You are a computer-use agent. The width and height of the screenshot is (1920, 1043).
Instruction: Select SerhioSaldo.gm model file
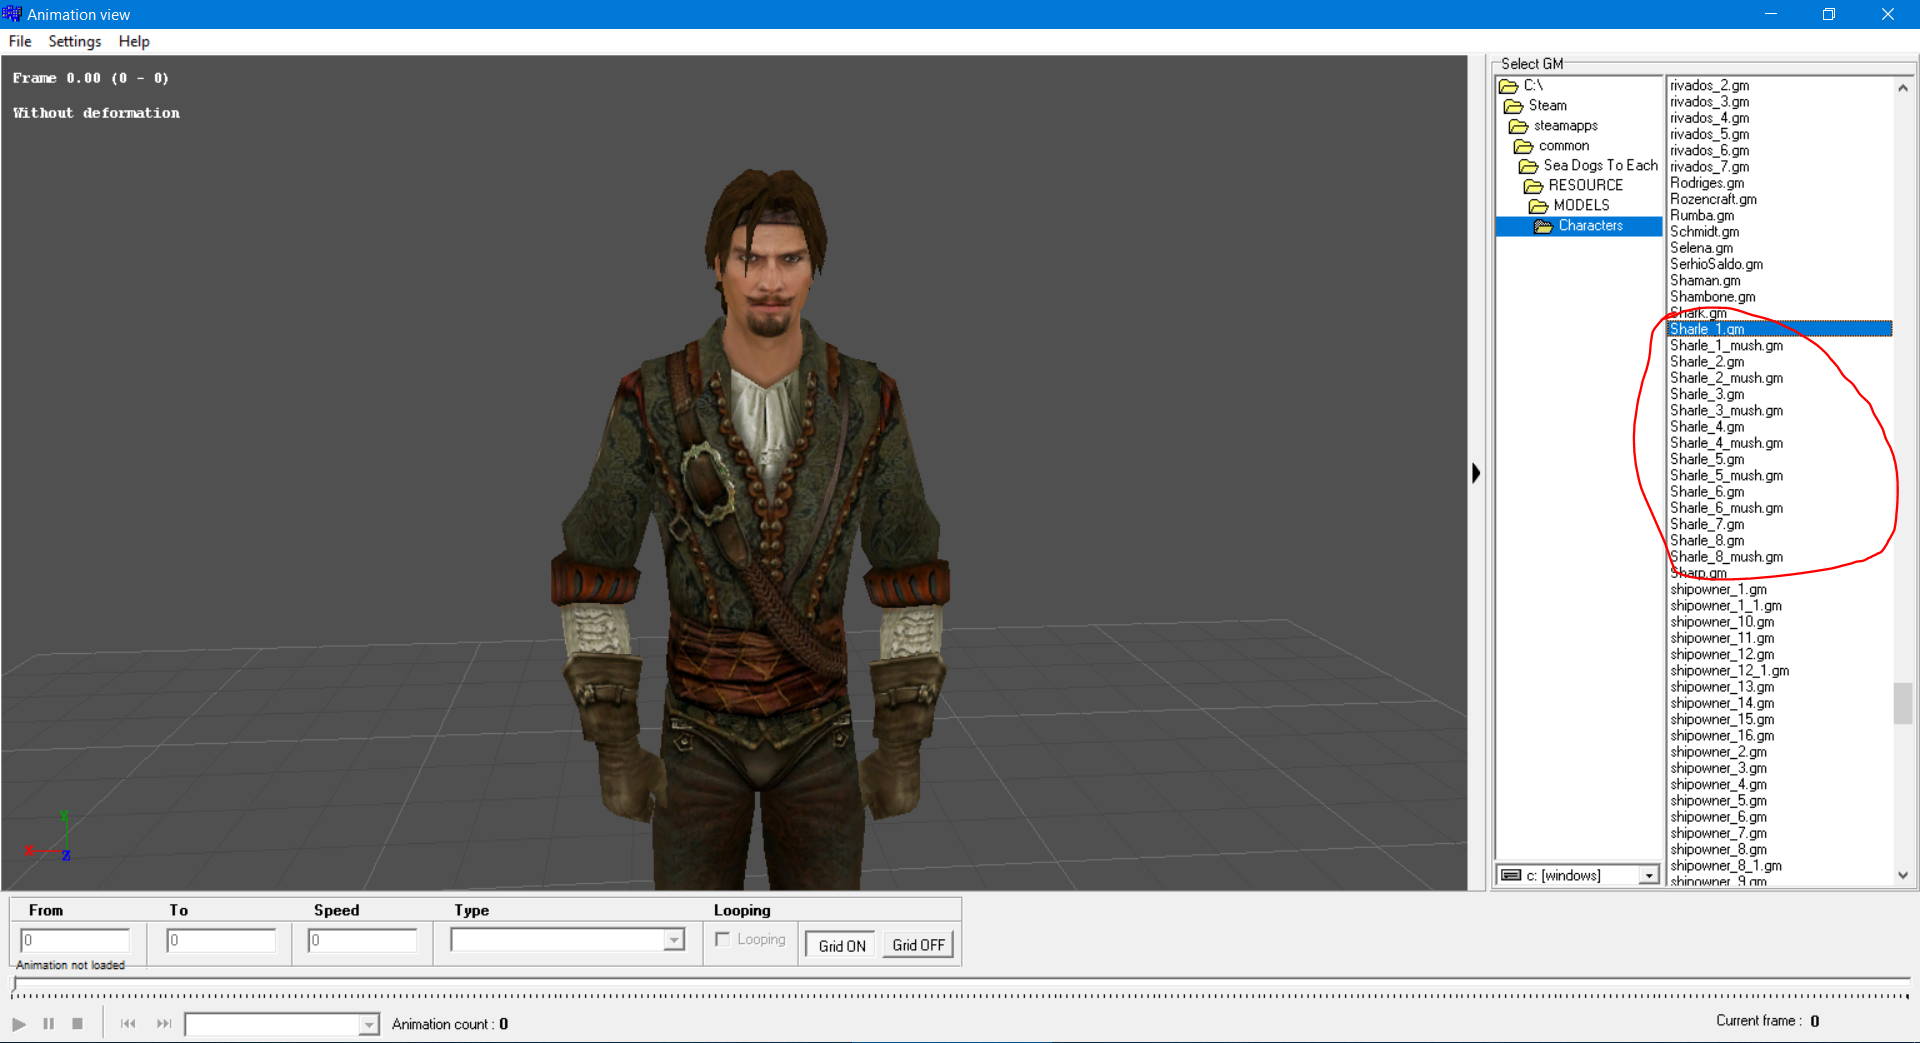click(x=1716, y=264)
